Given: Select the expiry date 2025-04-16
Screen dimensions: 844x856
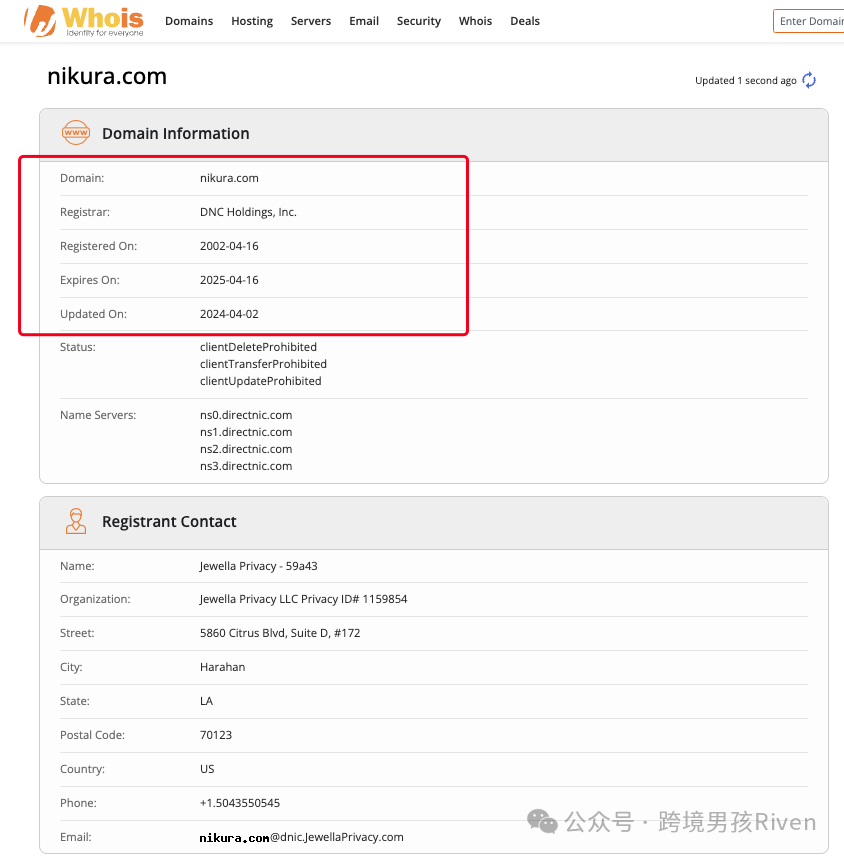Looking at the screenshot, I should point(229,280).
